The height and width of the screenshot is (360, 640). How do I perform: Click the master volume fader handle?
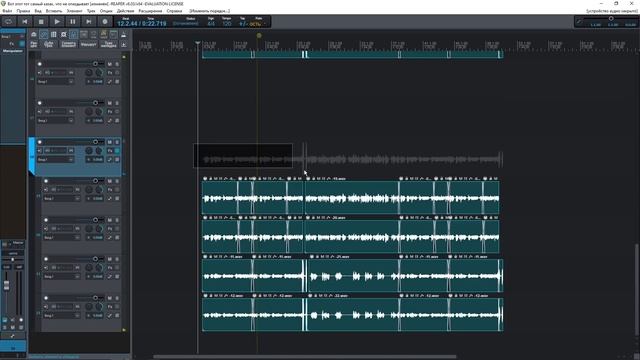[x=7, y=285]
